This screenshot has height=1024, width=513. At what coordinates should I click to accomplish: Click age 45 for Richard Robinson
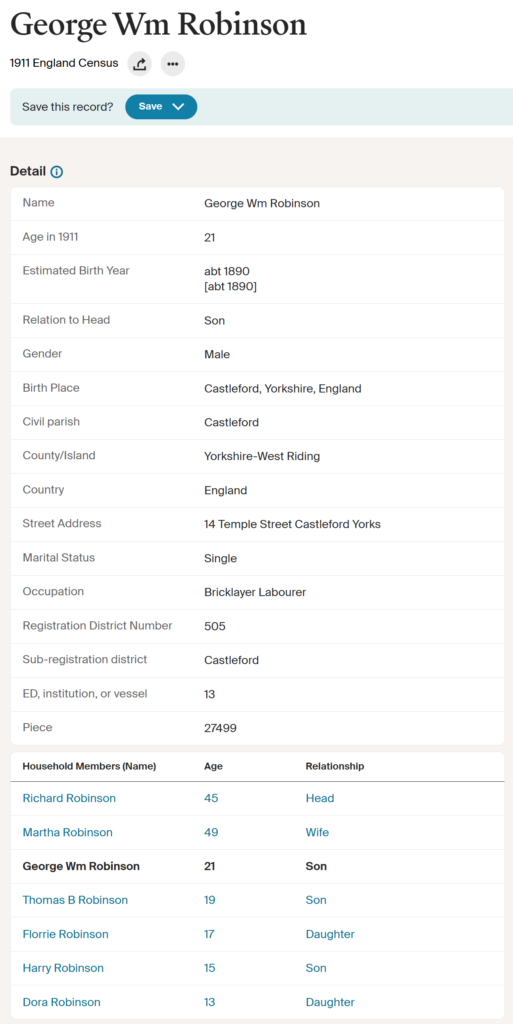(x=211, y=798)
